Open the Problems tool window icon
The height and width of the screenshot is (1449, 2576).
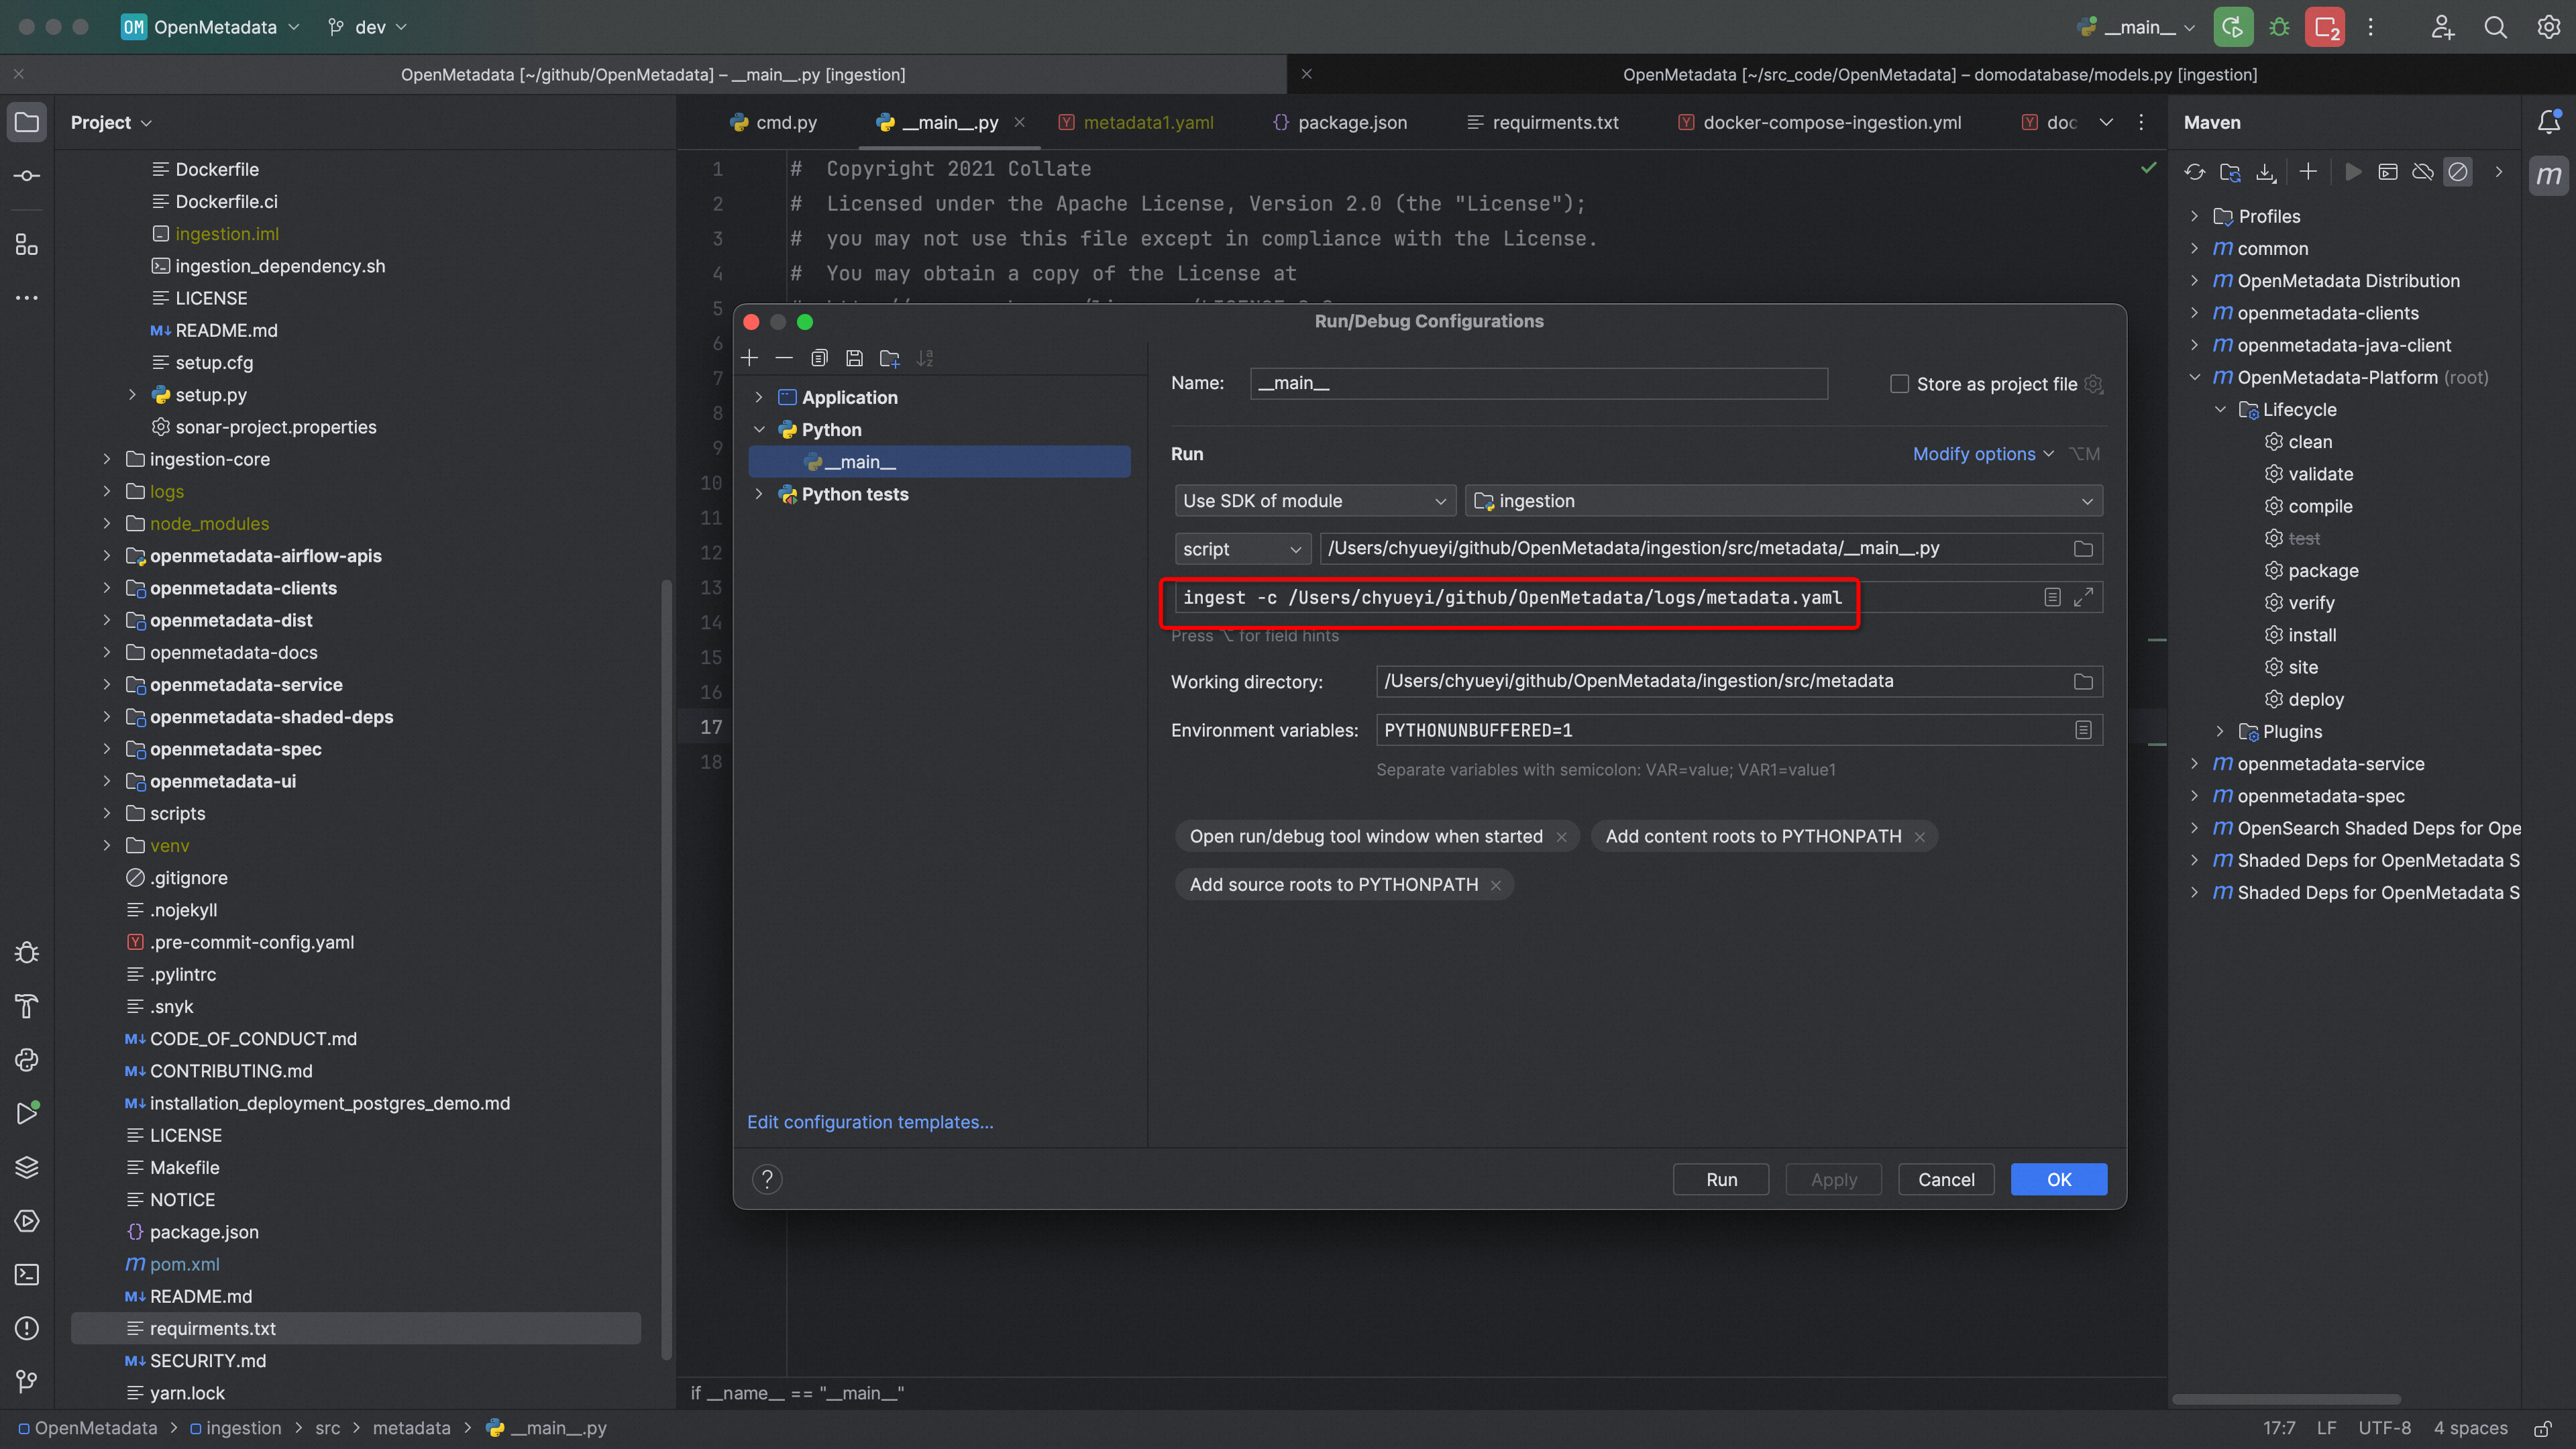pos(27,1328)
